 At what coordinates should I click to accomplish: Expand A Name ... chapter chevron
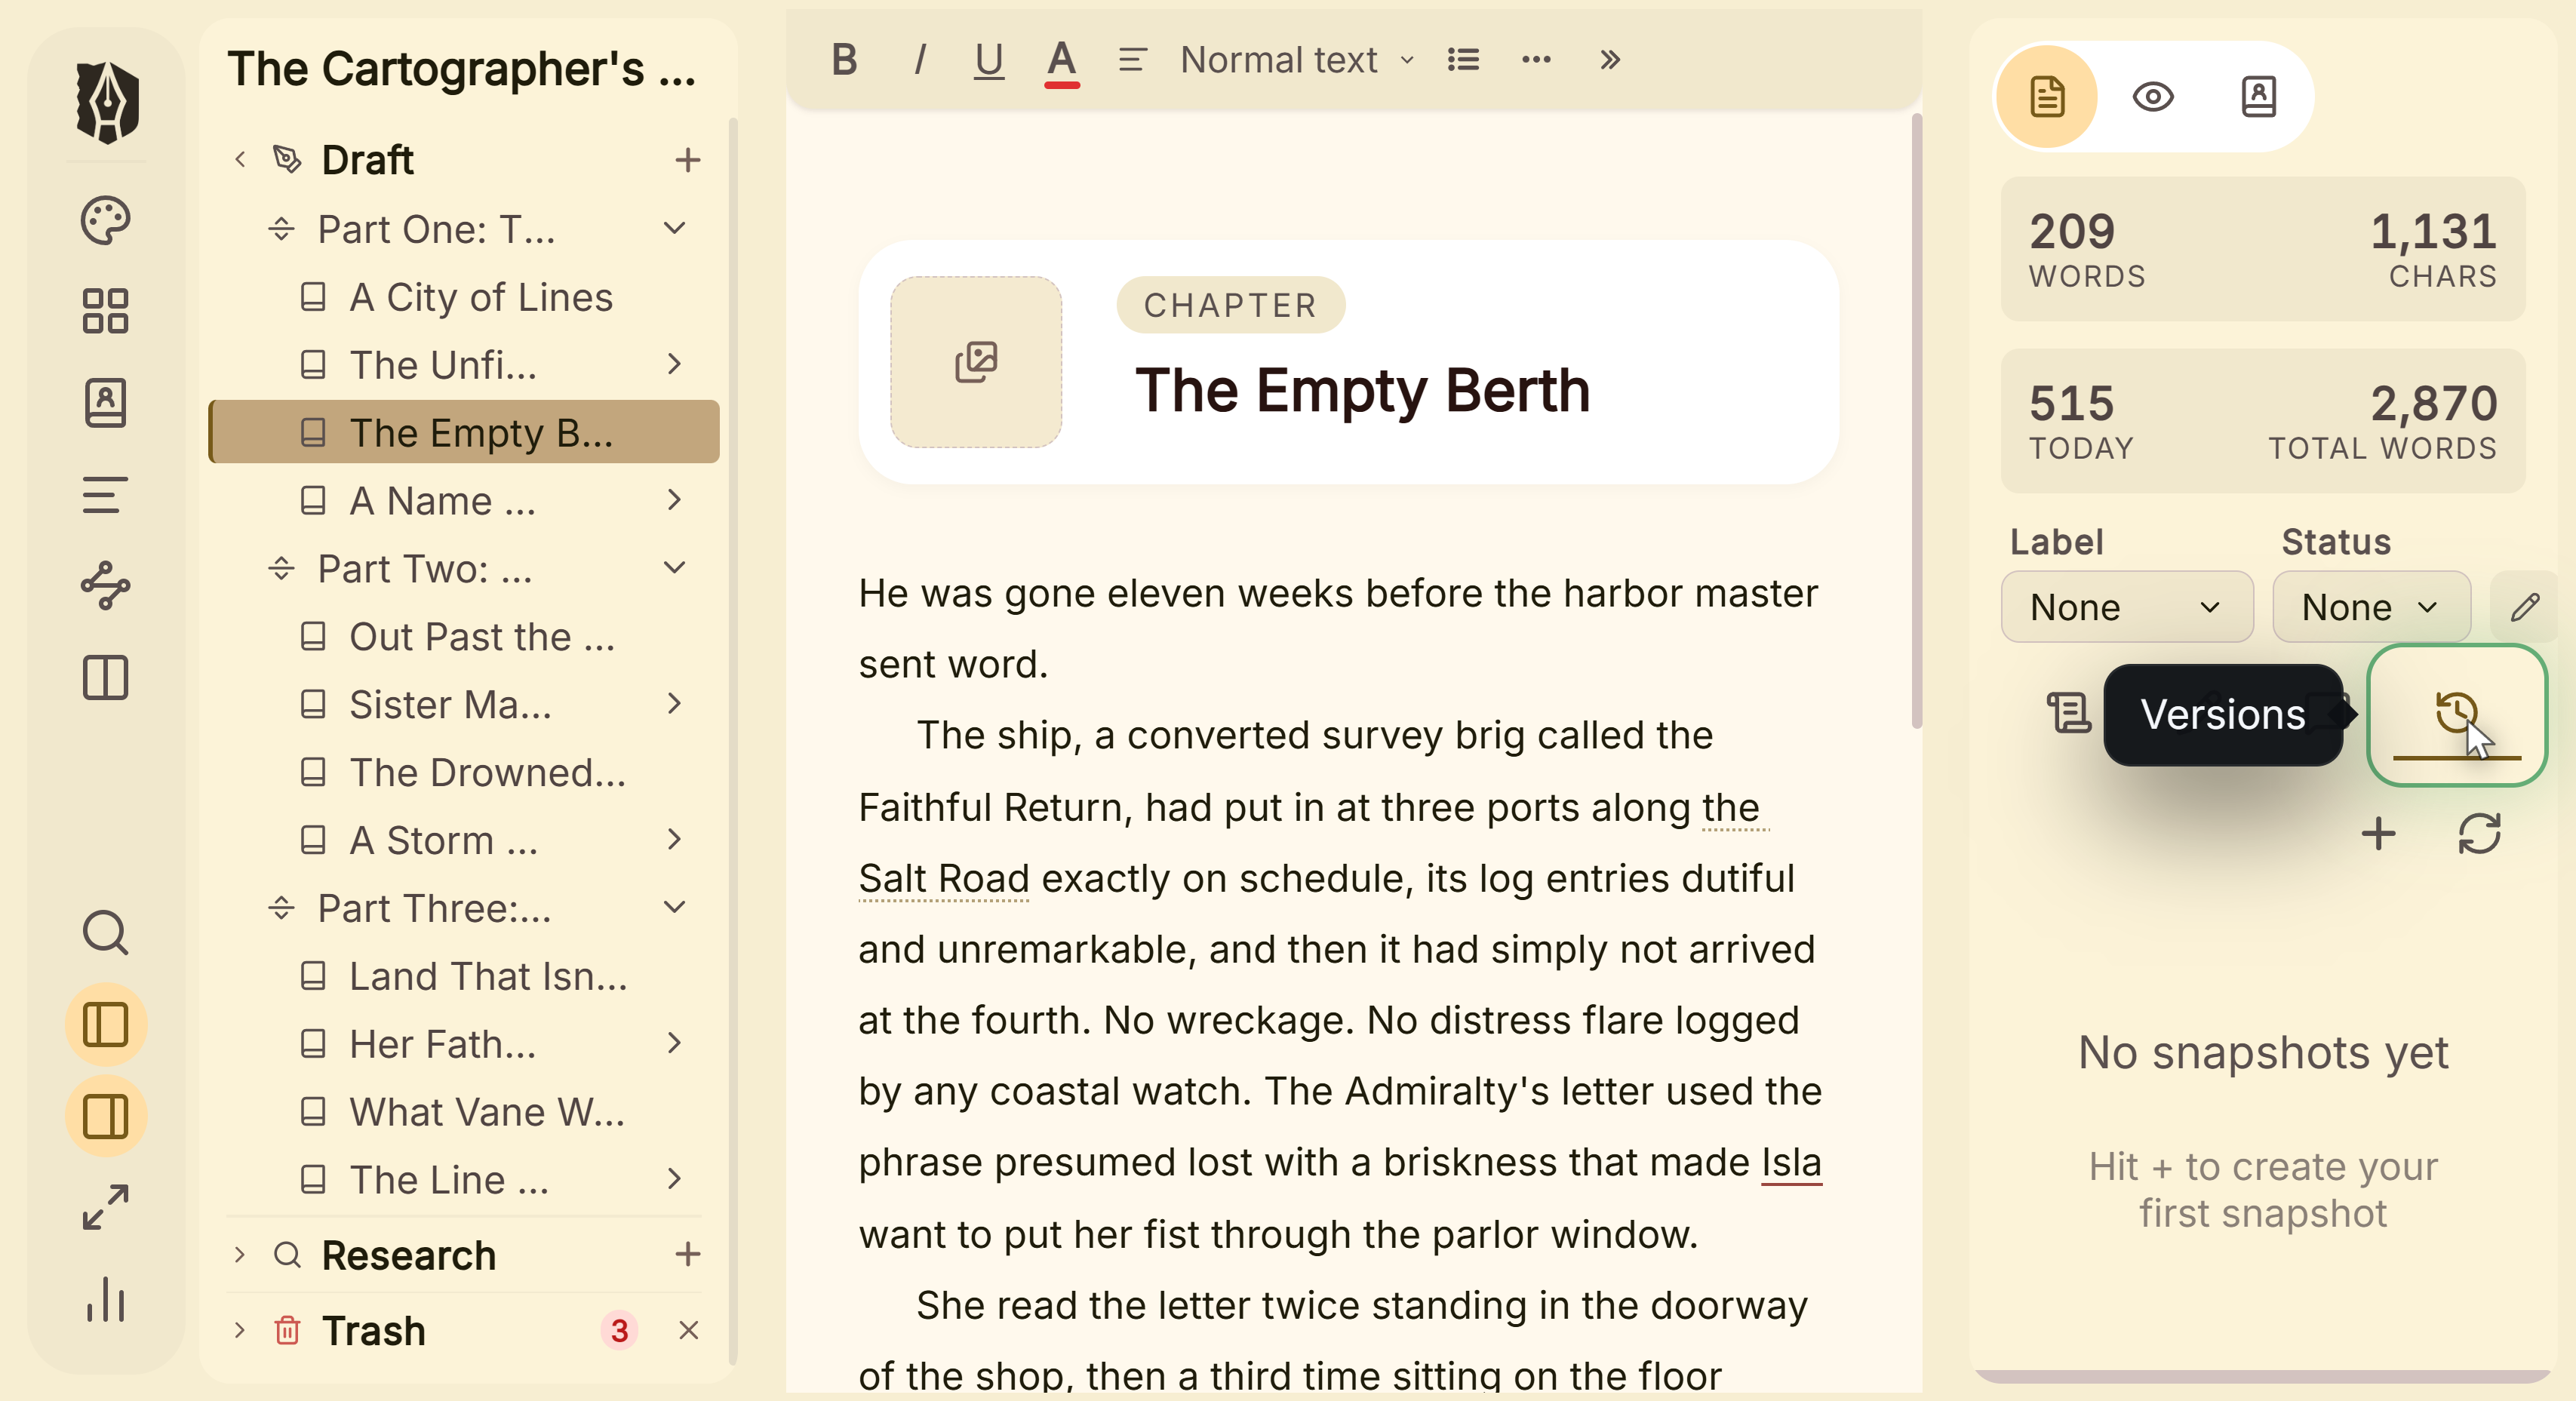[x=675, y=500]
